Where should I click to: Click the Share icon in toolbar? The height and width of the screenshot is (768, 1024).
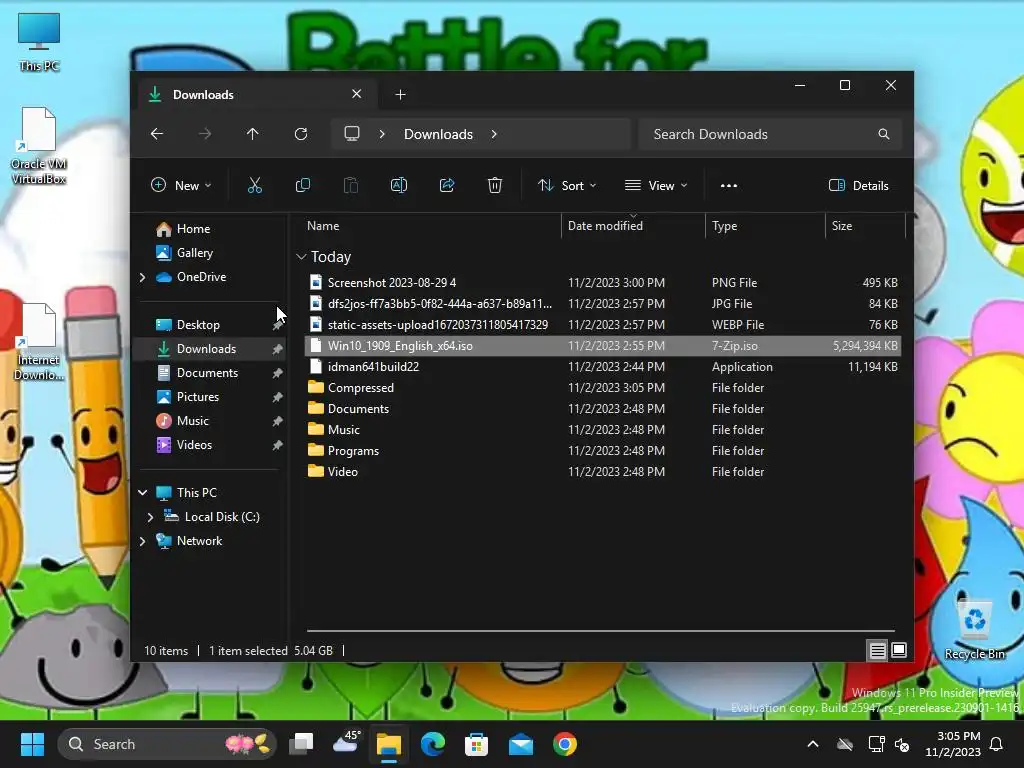[x=447, y=185]
